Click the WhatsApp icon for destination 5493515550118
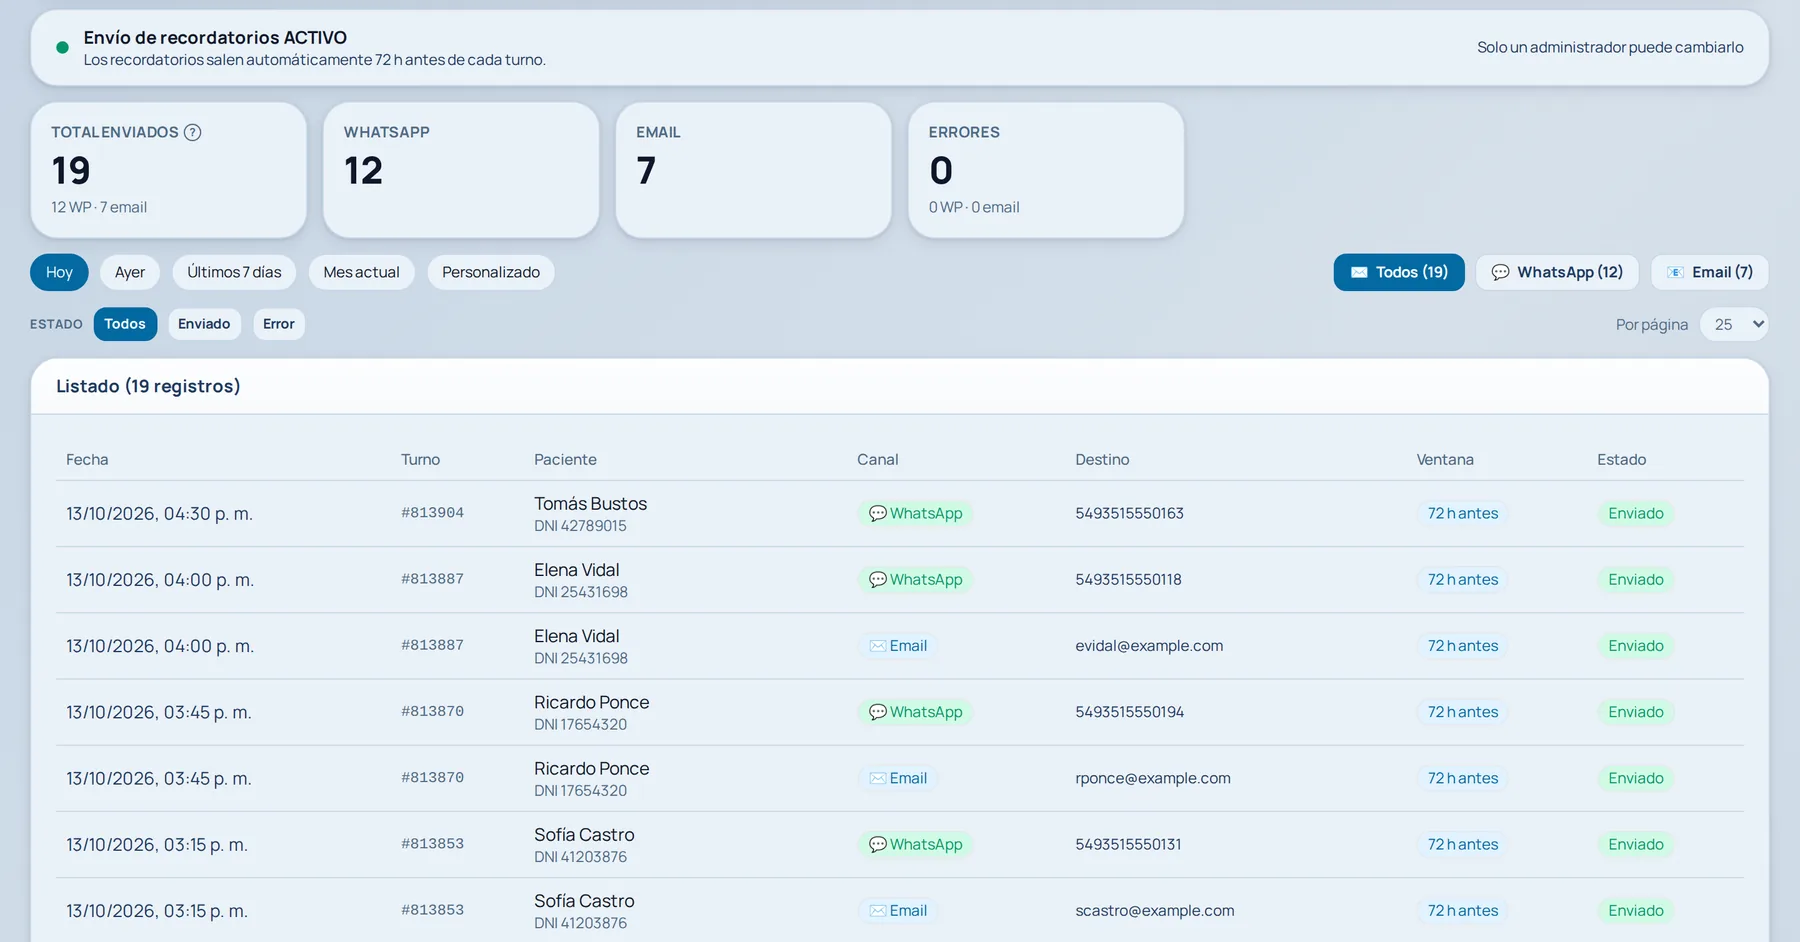This screenshot has width=1800, height=942. [x=878, y=579]
